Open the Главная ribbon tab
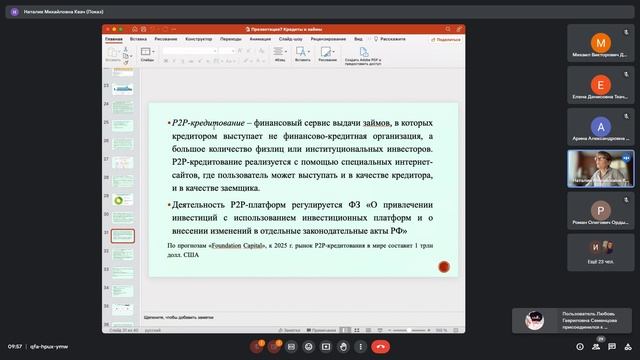The image size is (640, 360). coord(113,39)
